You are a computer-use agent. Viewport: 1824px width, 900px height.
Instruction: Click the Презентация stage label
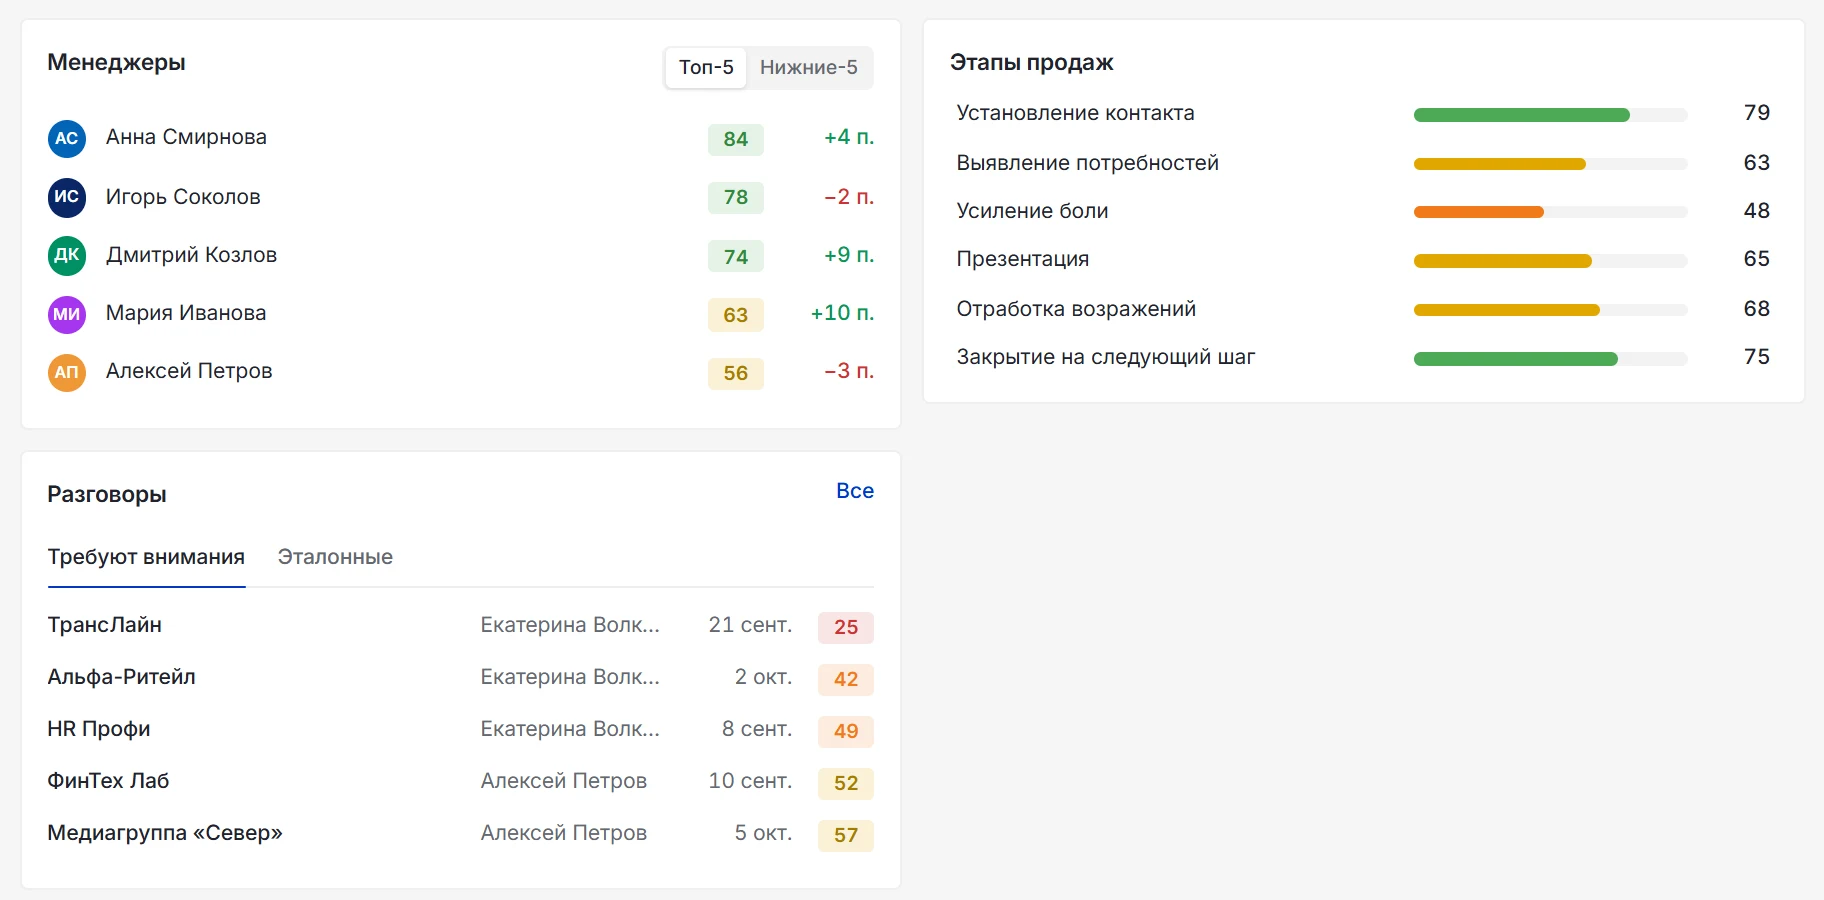coord(1023,259)
